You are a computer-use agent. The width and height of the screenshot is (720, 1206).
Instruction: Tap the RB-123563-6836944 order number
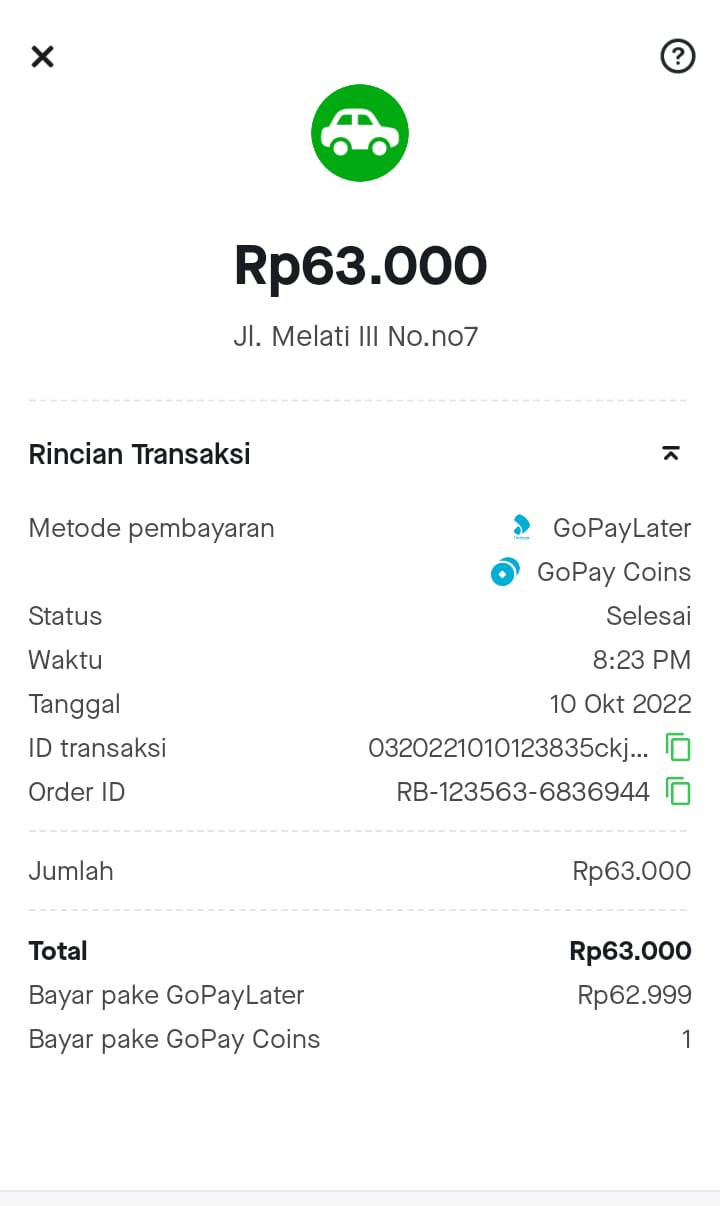[x=523, y=792]
